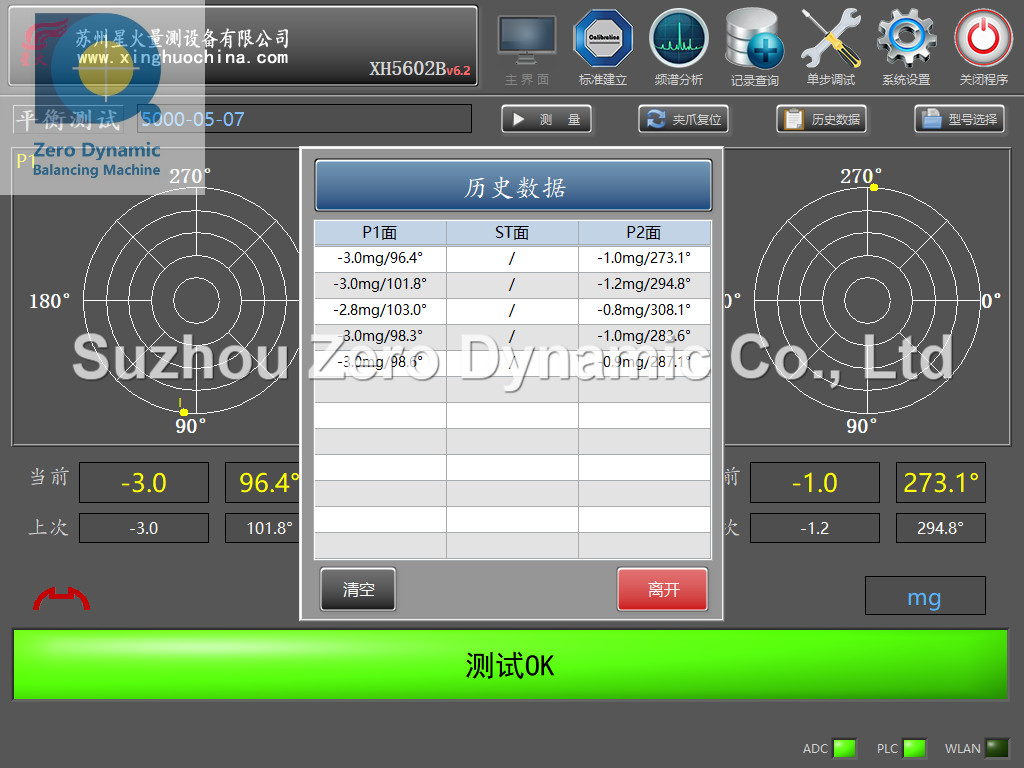1024x768 pixels.
Task: Open 型号选择 model selection button
Action: coord(959,120)
